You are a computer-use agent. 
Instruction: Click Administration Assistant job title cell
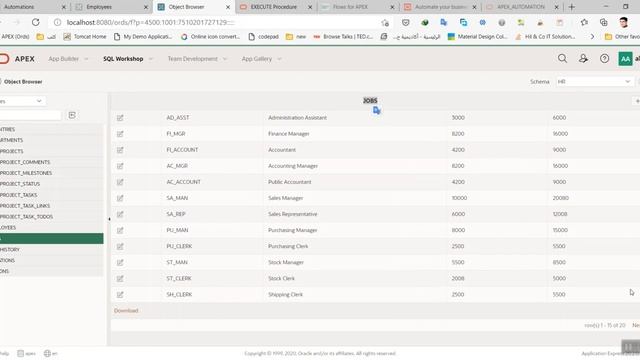[297, 118]
